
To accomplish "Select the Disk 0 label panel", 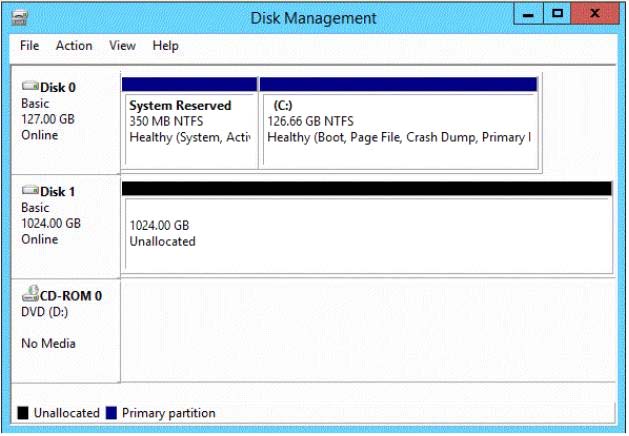I will 65,121.
